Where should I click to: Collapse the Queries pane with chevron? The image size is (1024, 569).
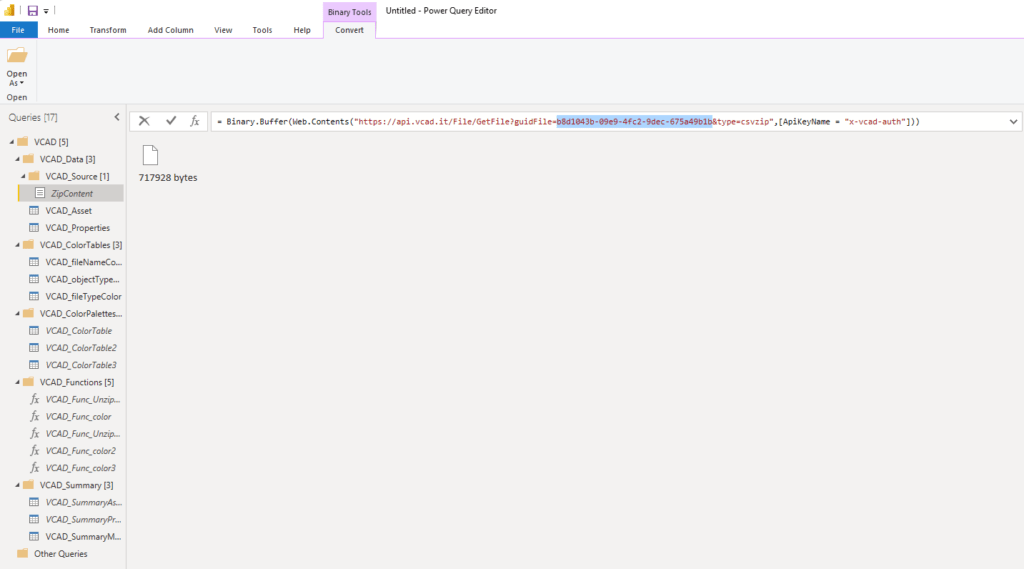pos(116,117)
